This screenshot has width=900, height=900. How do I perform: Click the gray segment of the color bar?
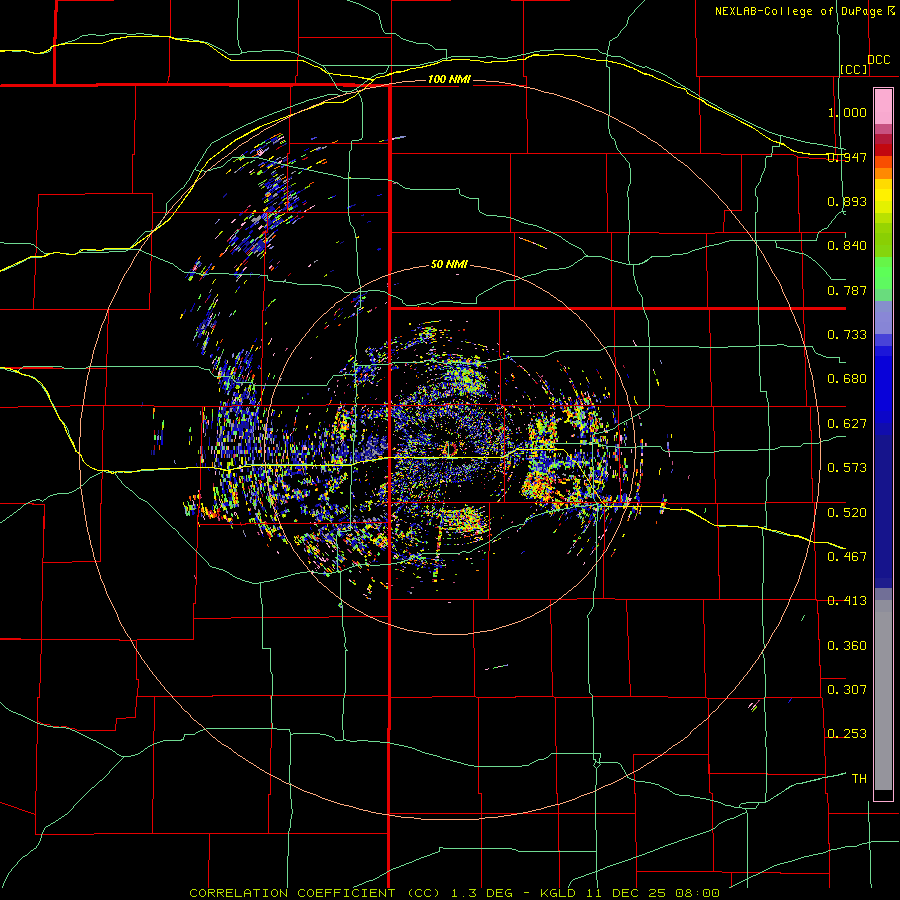click(x=883, y=695)
